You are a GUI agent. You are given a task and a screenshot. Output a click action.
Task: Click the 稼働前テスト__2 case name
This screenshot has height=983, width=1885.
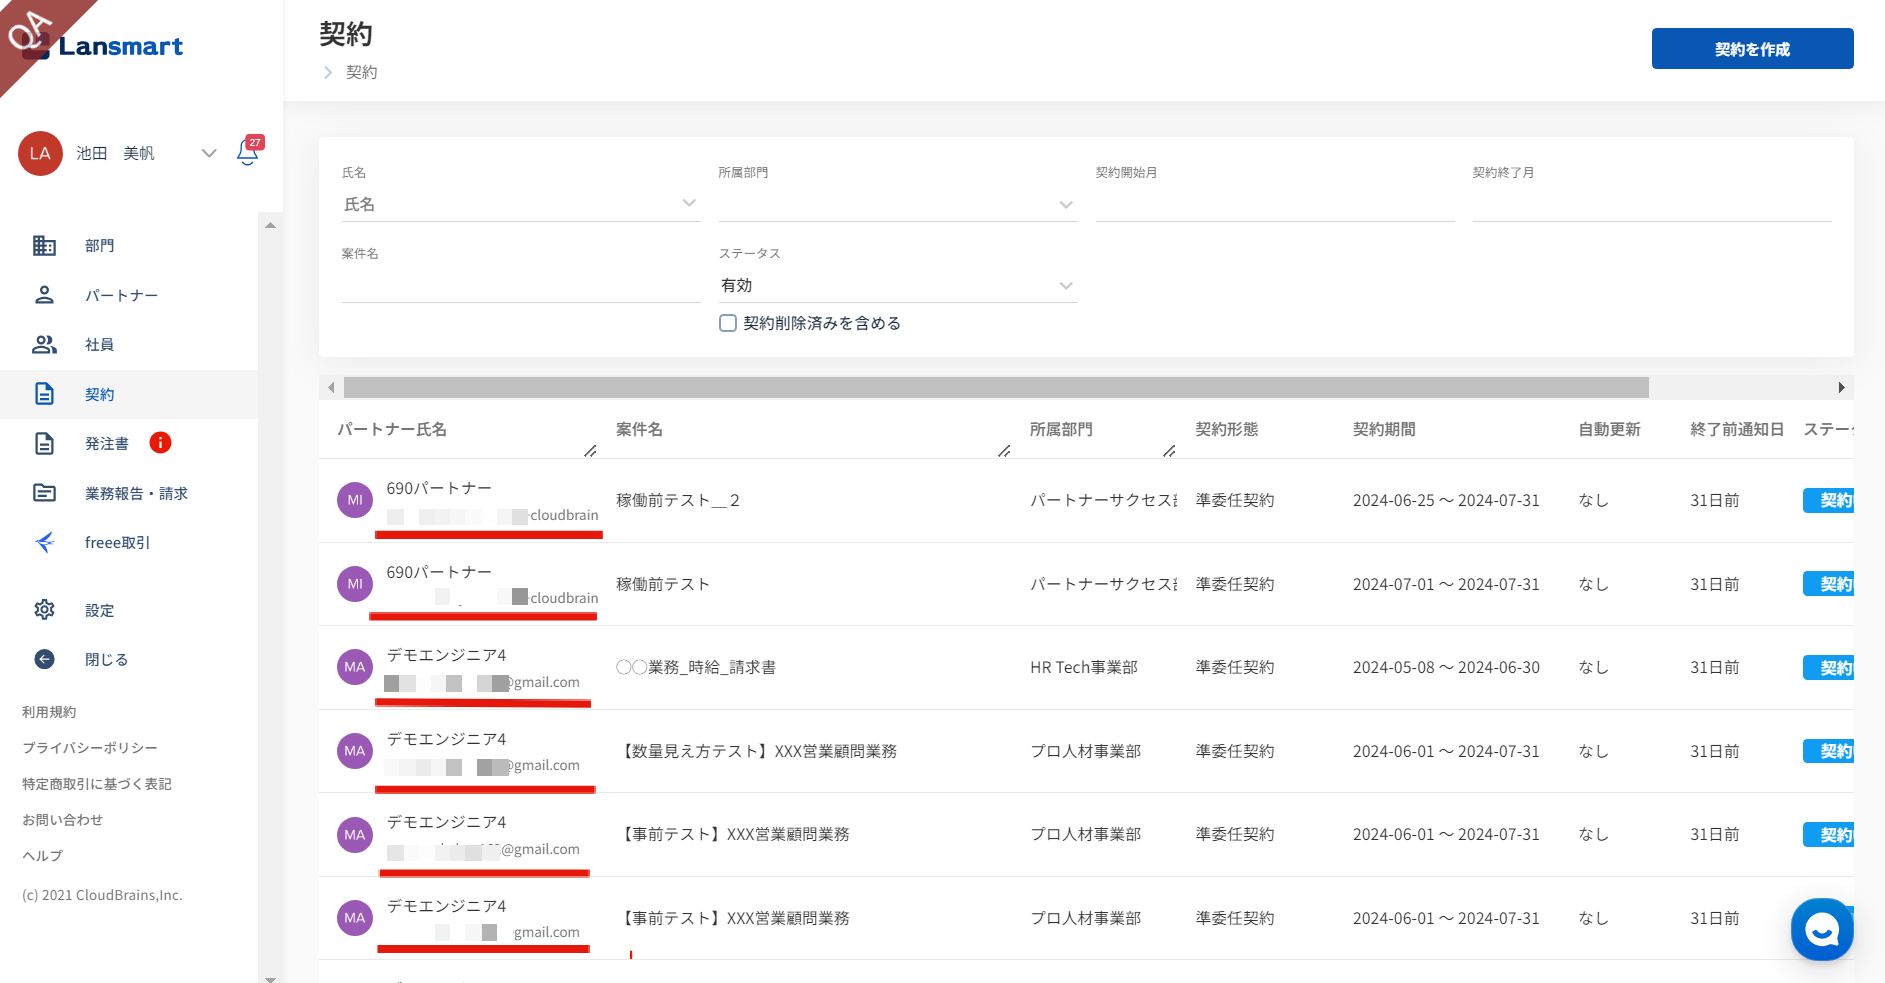tap(678, 500)
